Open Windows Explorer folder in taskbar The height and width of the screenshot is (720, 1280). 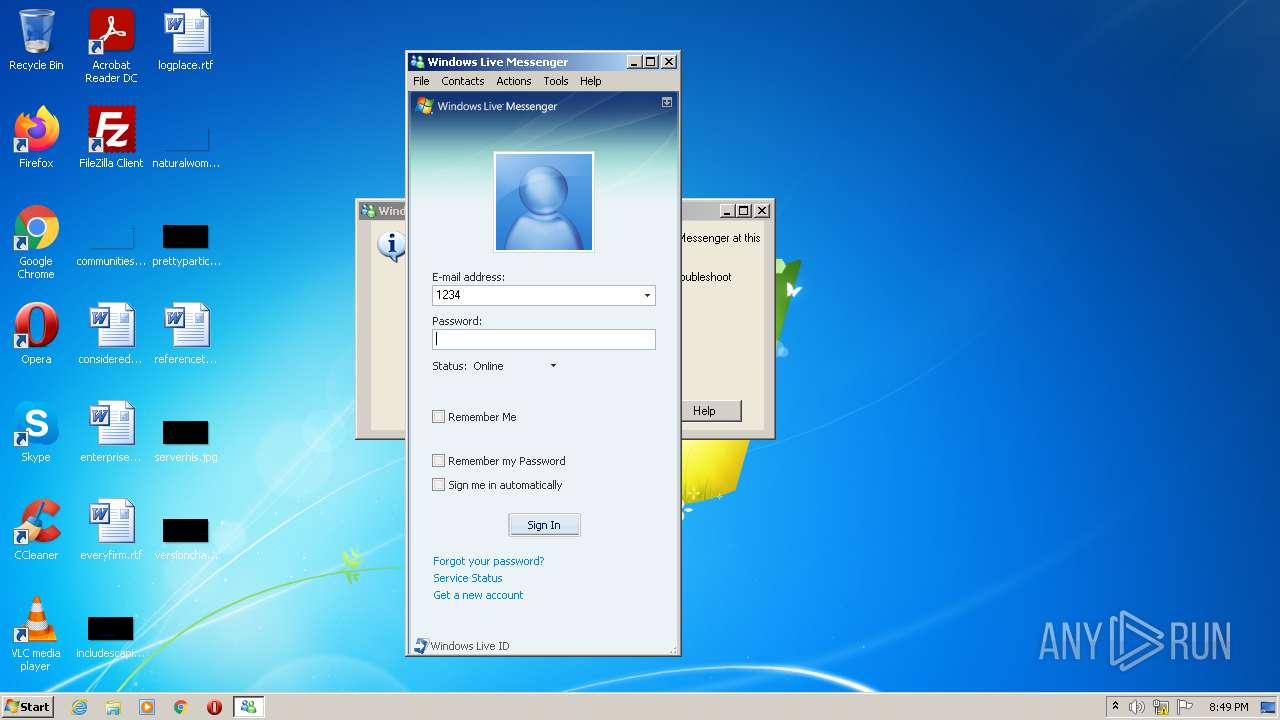coord(113,707)
